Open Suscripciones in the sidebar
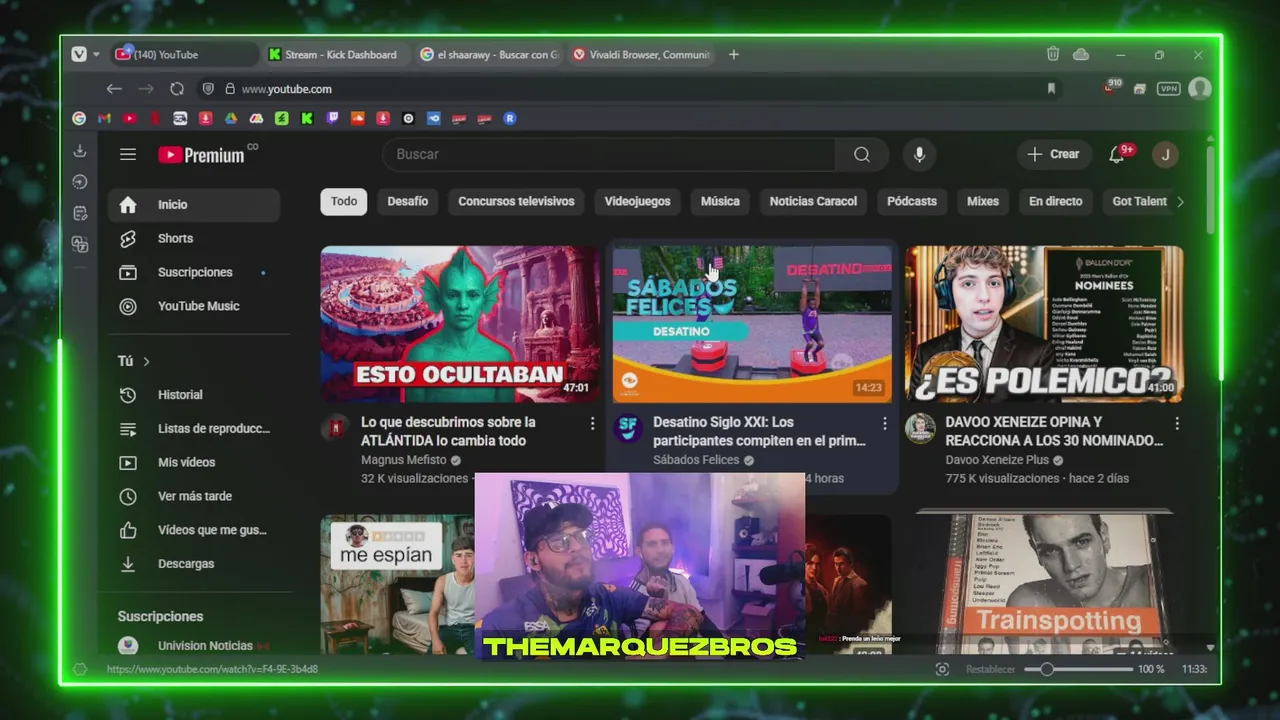The height and width of the screenshot is (720, 1280). 193,272
